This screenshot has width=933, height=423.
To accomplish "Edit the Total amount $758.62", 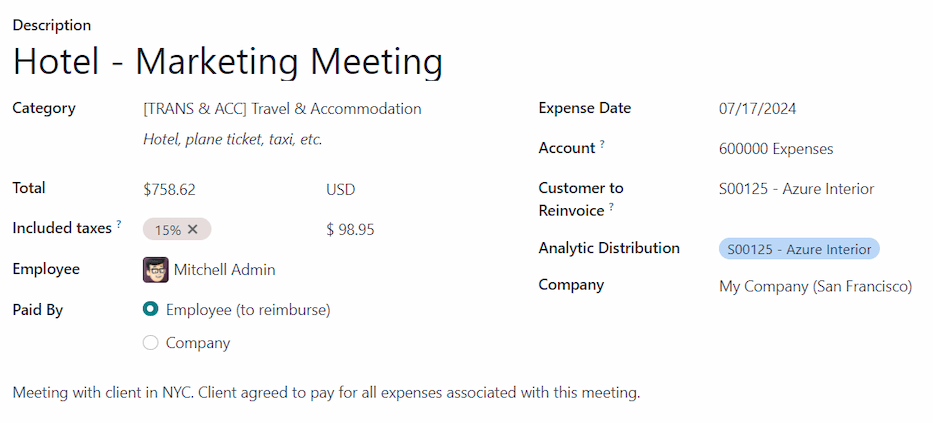I will [170, 190].
